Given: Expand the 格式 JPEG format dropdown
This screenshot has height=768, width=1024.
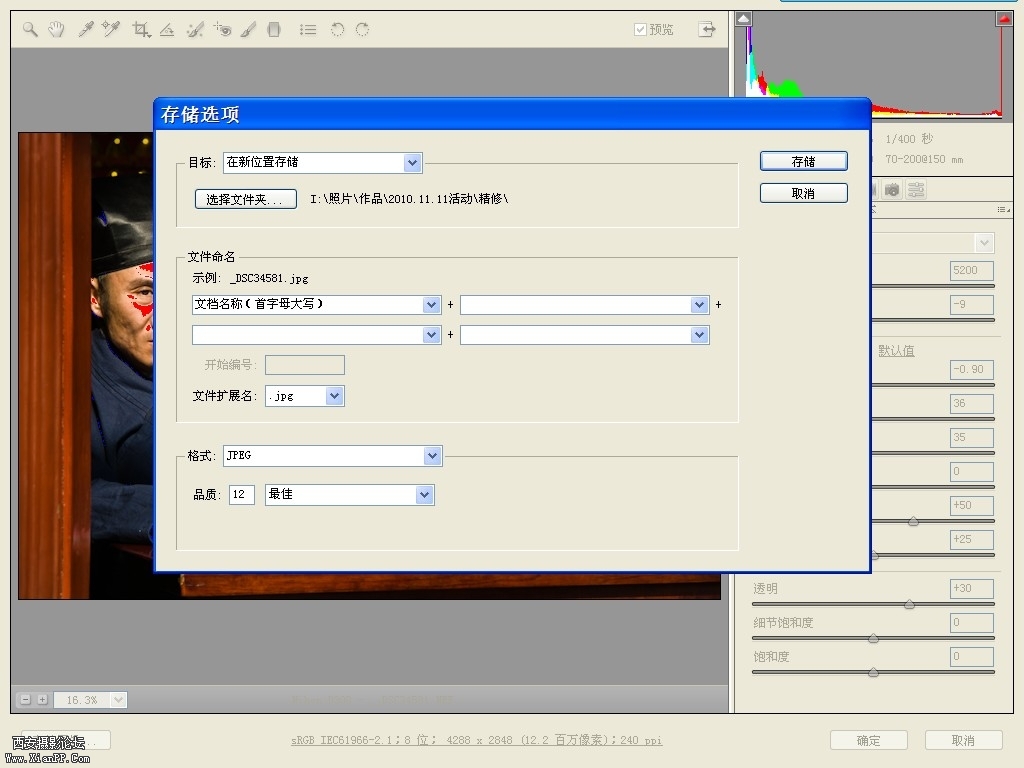Looking at the screenshot, I should pyautogui.click(x=432, y=456).
